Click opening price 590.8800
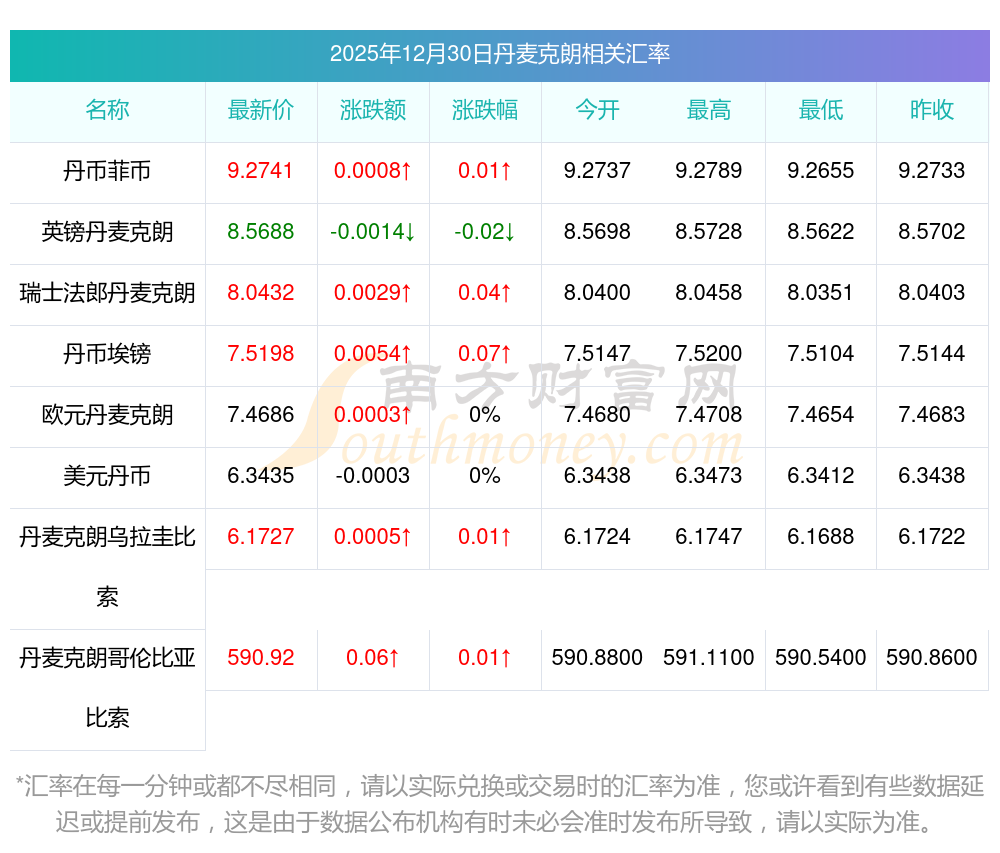This screenshot has height=853, width=1000. (x=597, y=657)
